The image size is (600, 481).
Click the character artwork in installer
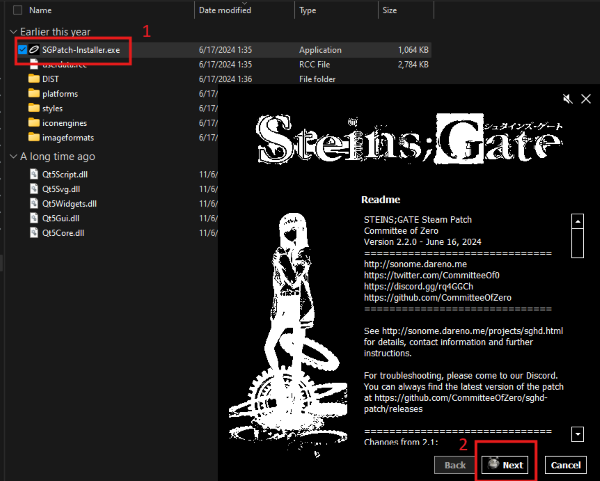click(x=288, y=333)
